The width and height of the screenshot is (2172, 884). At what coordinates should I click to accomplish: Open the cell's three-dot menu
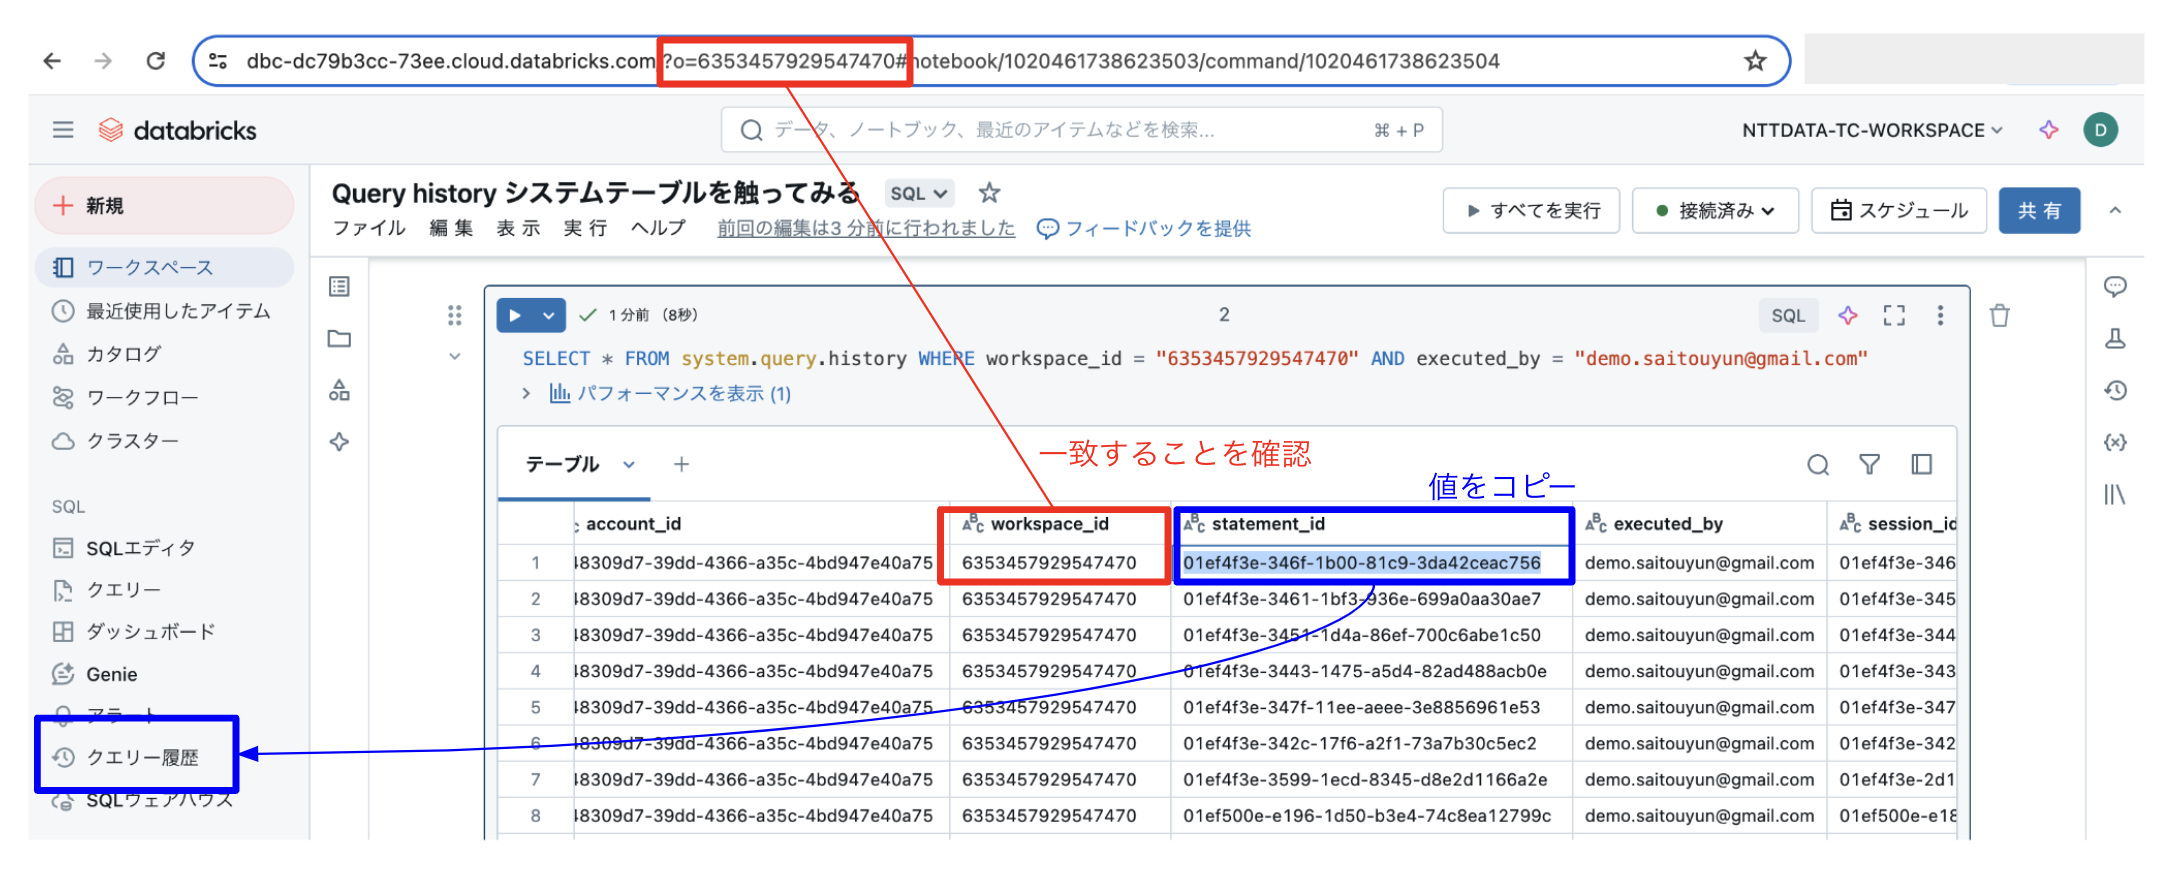1940,315
